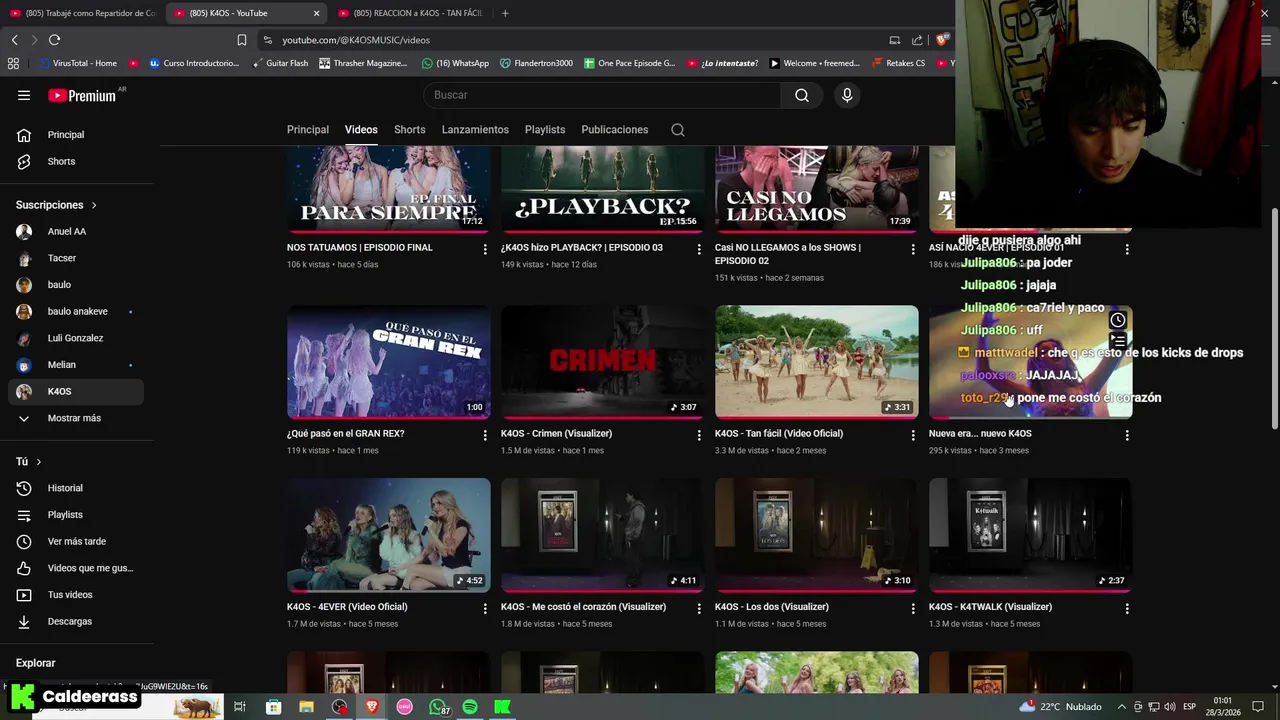1280x720 pixels.
Task: Go to Principal in the sidebar
Action: (x=76, y=135)
